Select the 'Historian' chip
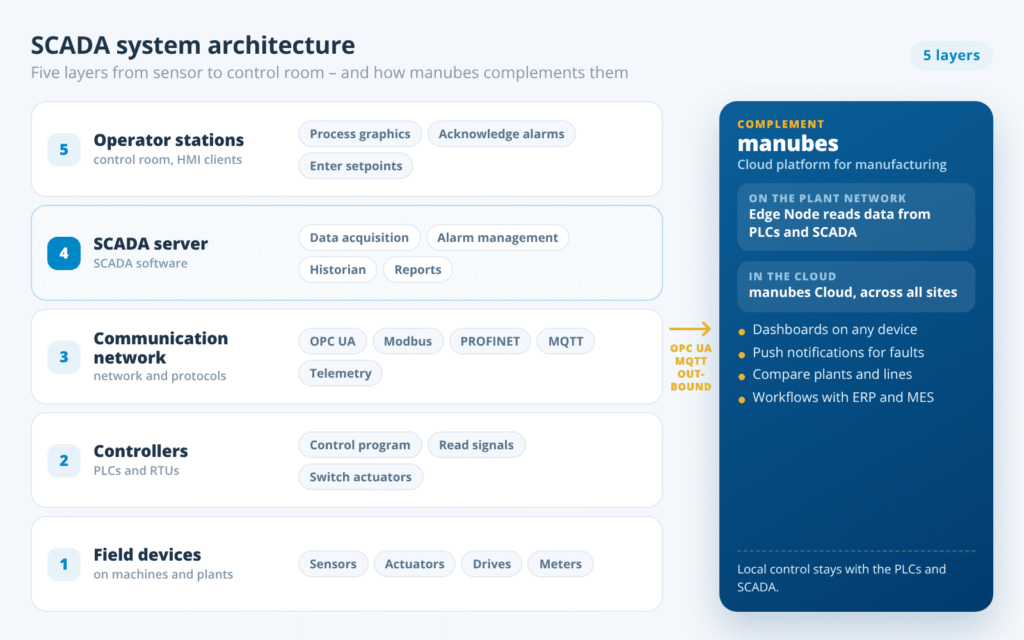Screen dimensions: 1024x640 pos(338,270)
